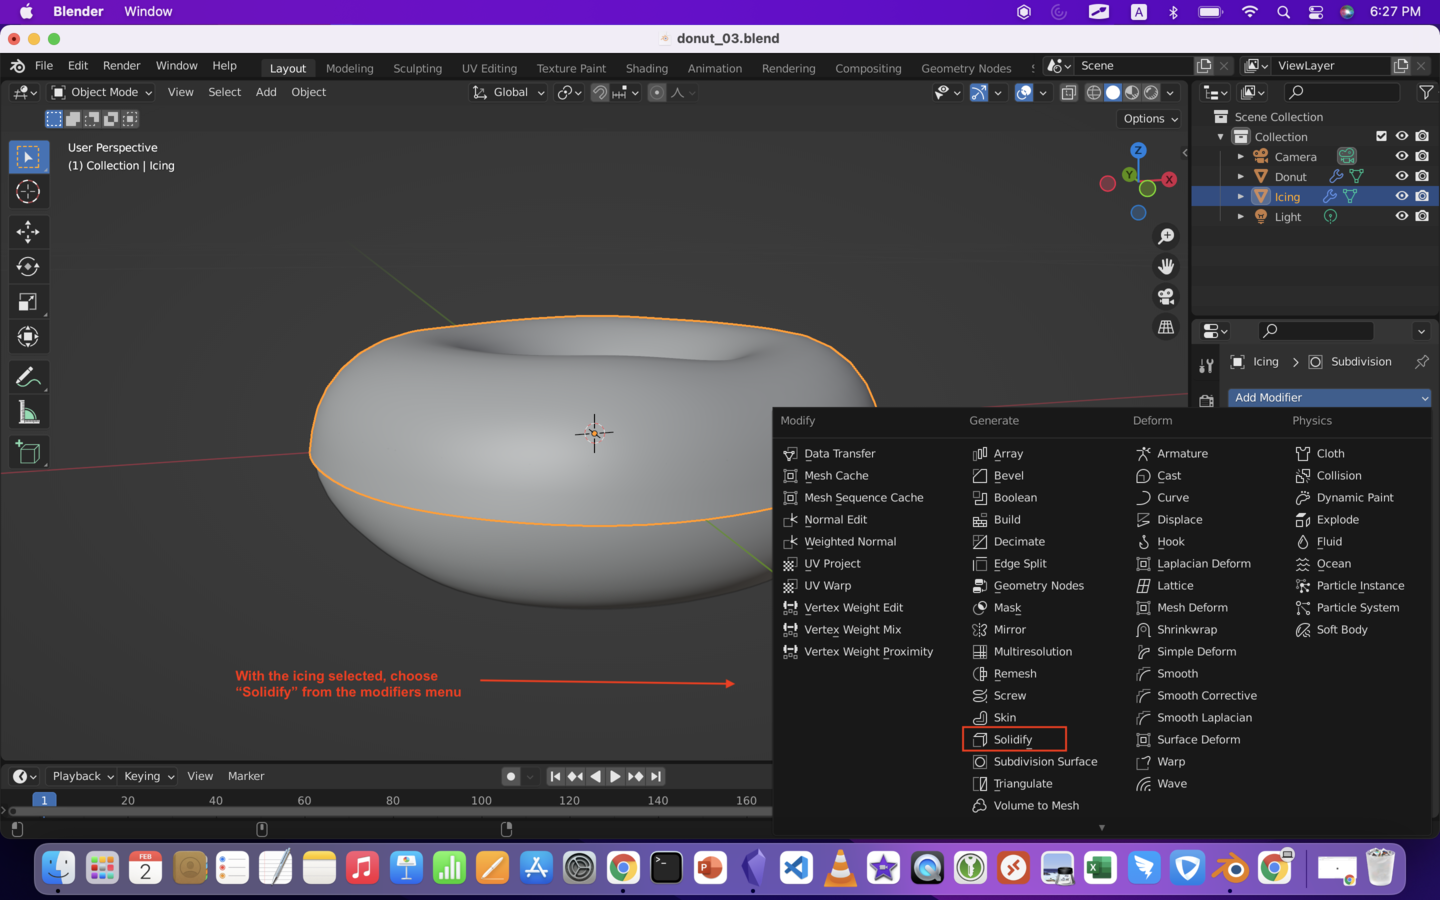Select the Move tool in toolbar

tap(28, 232)
